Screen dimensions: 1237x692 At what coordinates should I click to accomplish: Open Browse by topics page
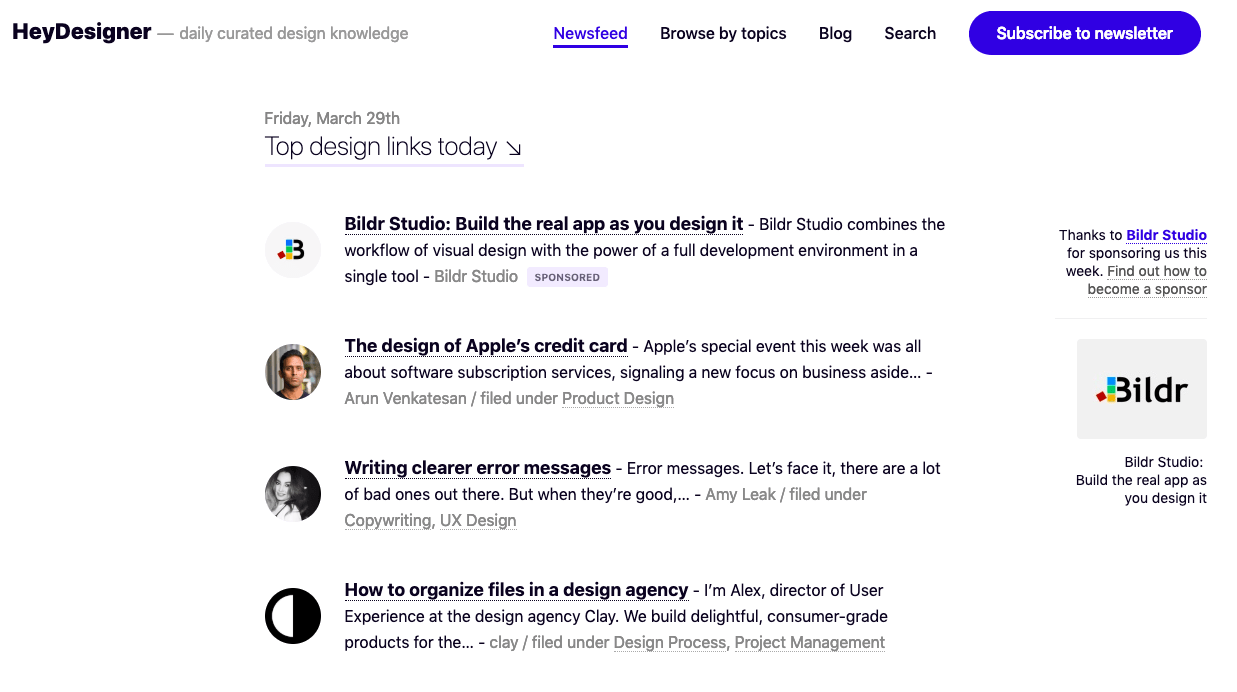723,33
